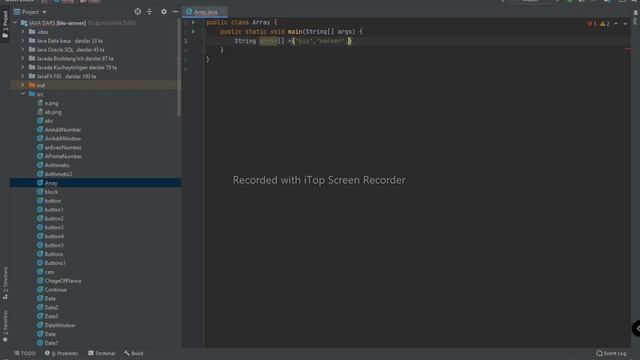Open the Project view dropdown

(x=30, y=12)
